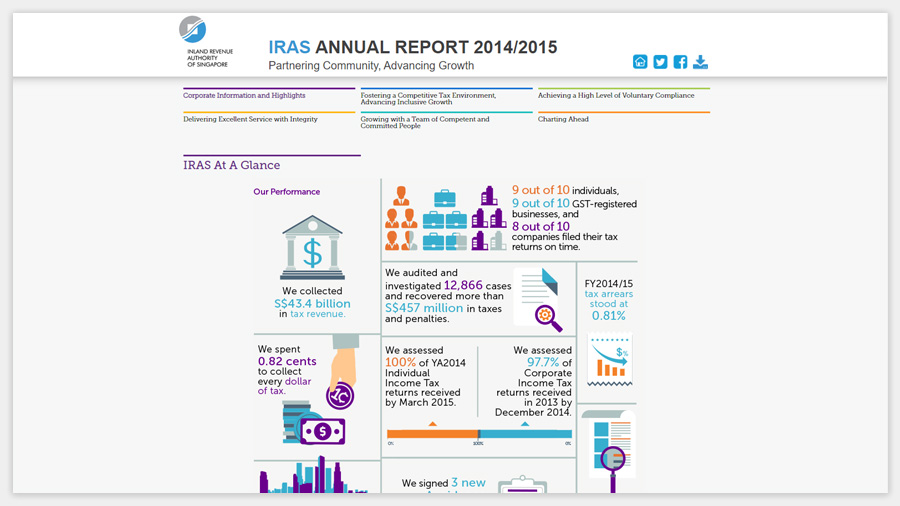Click the Partnering Community, Advancing Growth subtitle
Image resolution: width=900 pixels, height=506 pixels.
coord(371,65)
